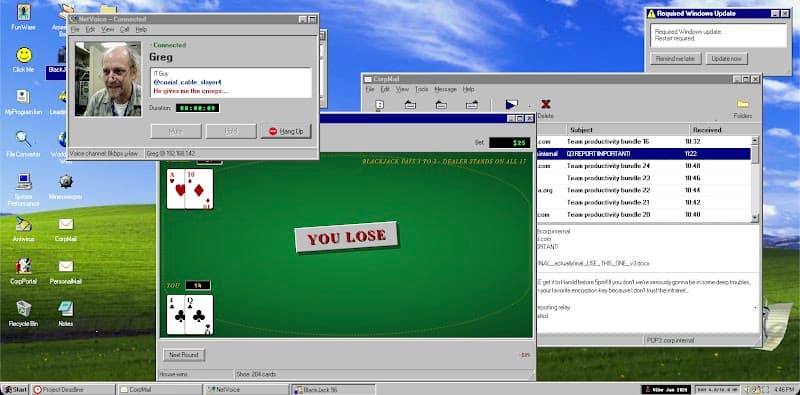This screenshot has width=800, height=395.
Task: Open the FunWare desktop icon
Action: coord(23,17)
